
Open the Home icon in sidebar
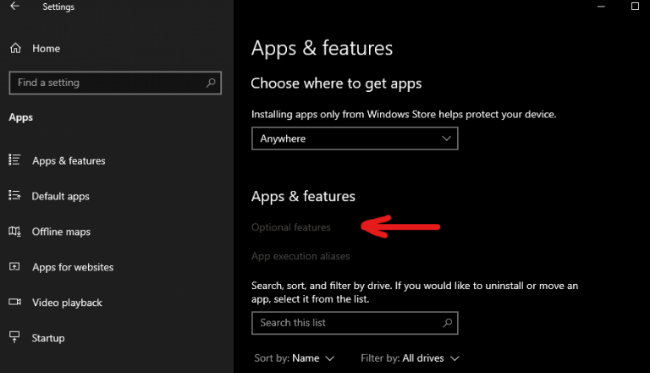(15, 48)
